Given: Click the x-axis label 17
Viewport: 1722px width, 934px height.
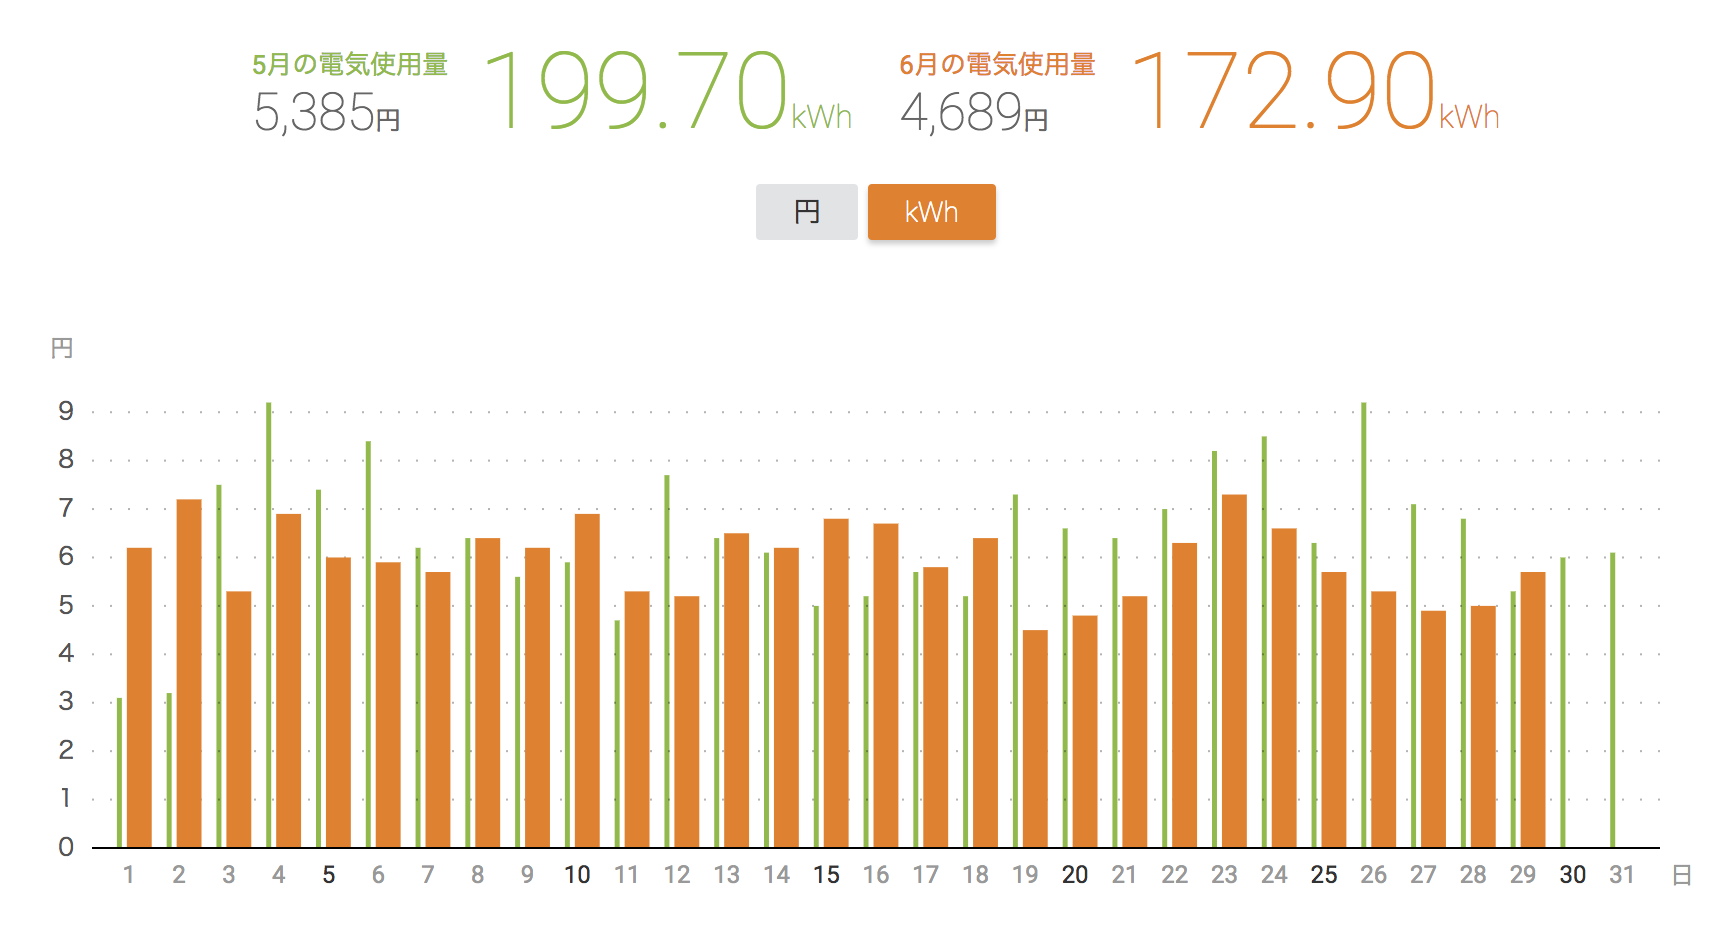Looking at the screenshot, I should pos(926,875).
